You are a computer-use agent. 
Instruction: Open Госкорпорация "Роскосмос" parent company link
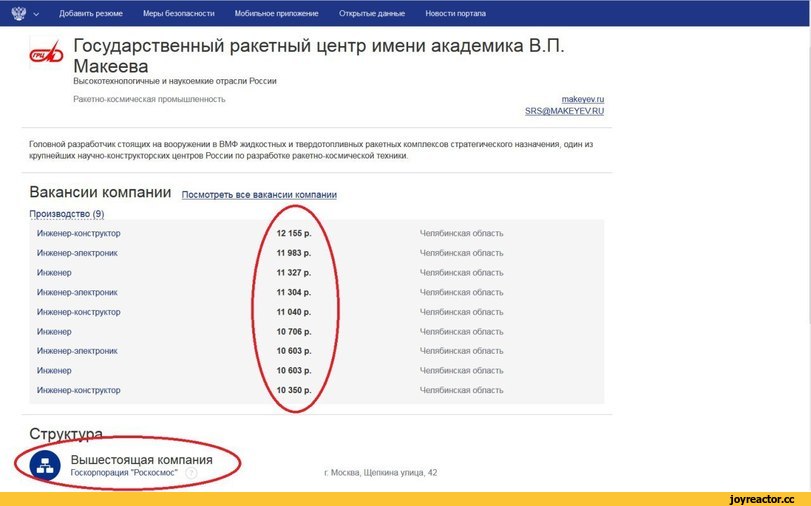(124, 472)
